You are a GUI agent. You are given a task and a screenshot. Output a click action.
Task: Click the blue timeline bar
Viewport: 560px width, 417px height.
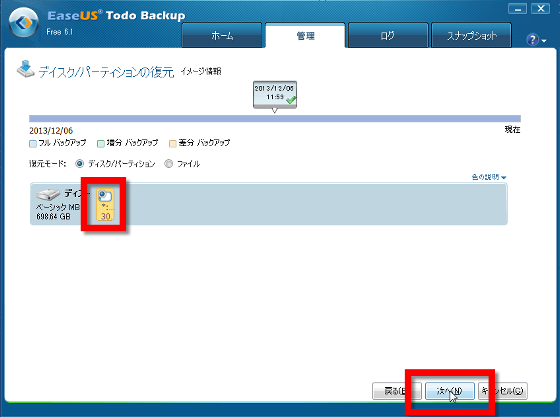coord(275,119)
